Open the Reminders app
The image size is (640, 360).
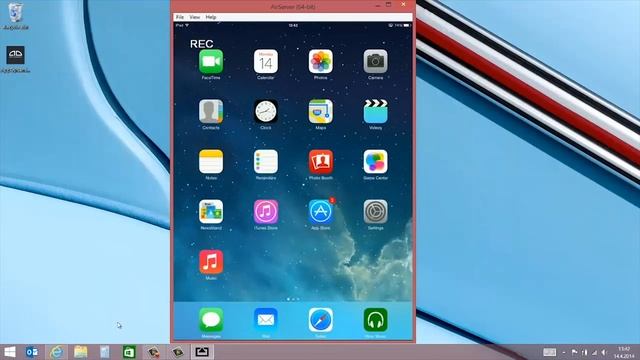[x=266, y=162]
